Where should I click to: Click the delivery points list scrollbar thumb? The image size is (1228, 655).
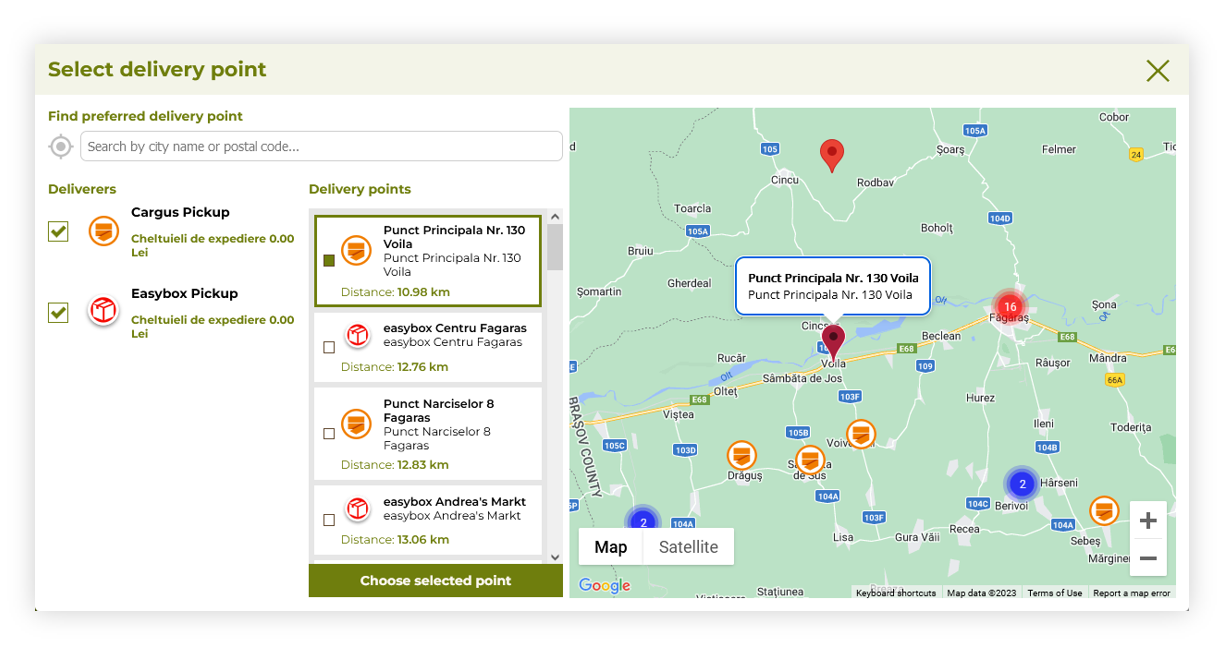[555, 247]
